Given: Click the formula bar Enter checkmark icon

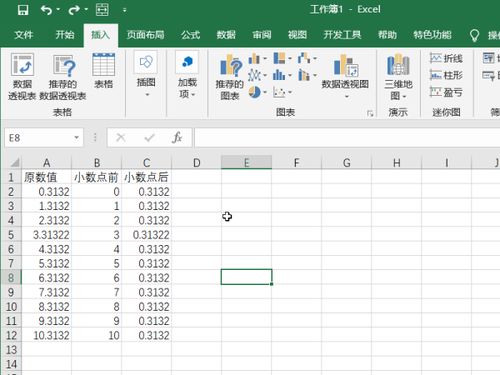Looking at the screenshot, I should click(149, 137).
